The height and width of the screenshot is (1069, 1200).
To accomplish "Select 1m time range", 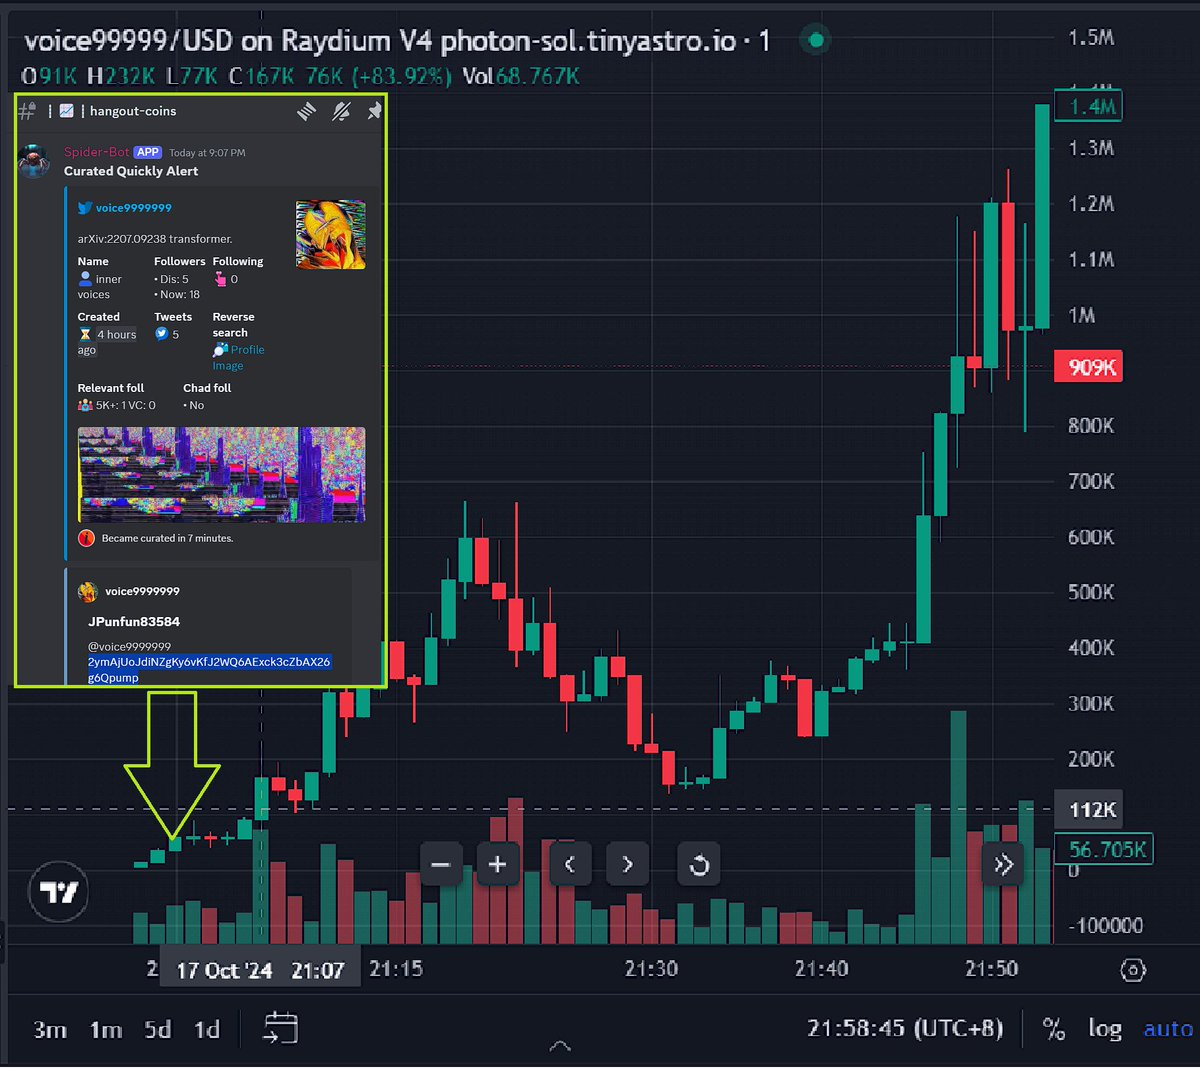I will (x=106, y=1029).
